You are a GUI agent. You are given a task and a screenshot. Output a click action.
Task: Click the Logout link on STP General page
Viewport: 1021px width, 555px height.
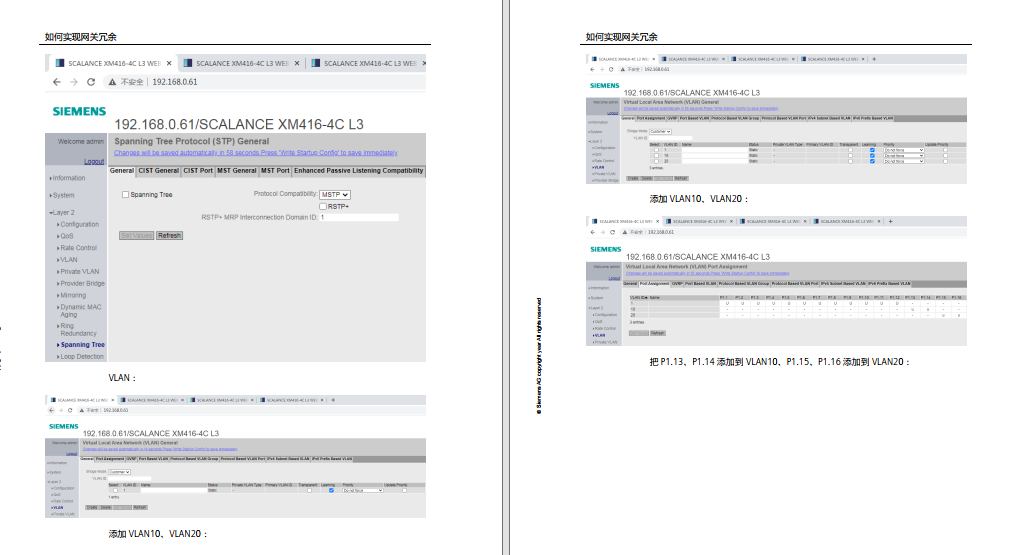coord(94,162)
